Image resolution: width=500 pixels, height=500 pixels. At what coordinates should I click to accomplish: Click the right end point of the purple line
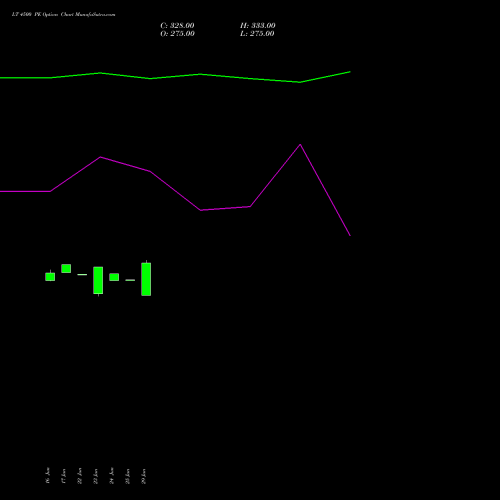(350, 236)
